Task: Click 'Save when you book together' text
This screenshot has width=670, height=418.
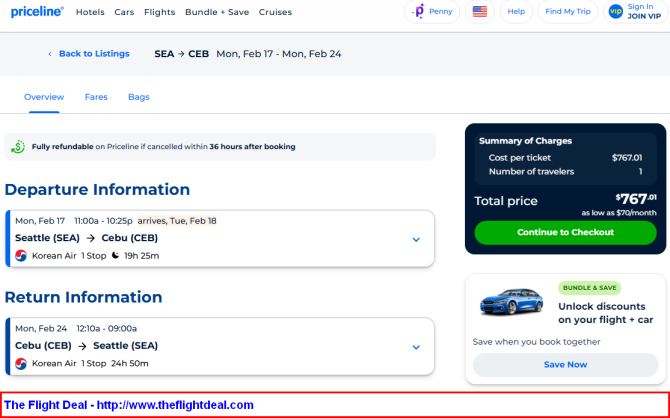Action: click(x=536, y=341)
